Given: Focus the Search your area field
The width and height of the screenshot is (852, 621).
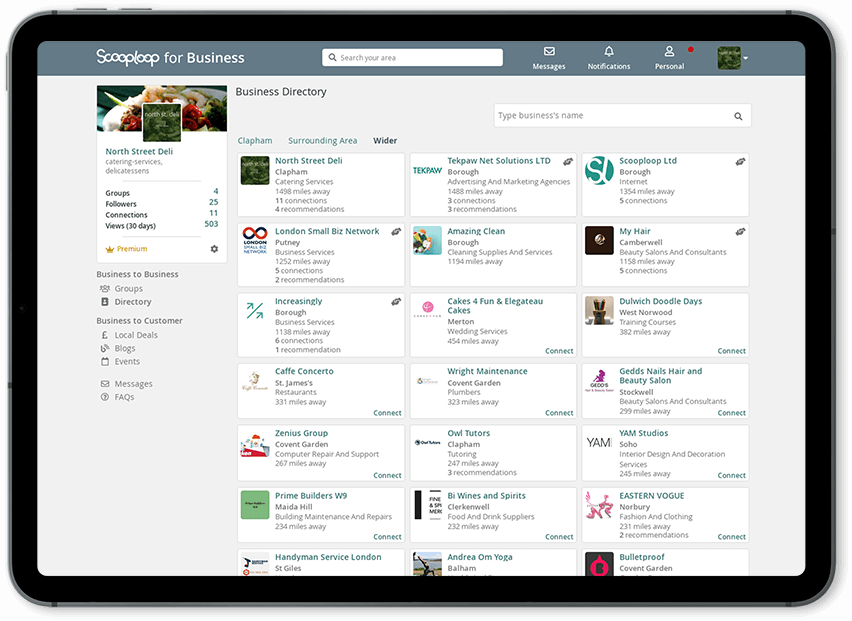Looking at the screenshot, I should 412,58.
